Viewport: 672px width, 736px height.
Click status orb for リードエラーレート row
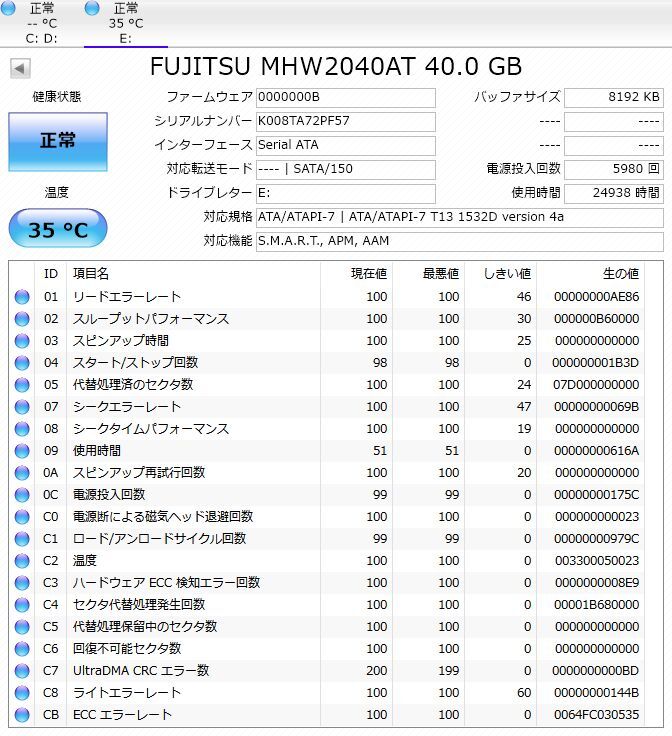click(22, 297)
